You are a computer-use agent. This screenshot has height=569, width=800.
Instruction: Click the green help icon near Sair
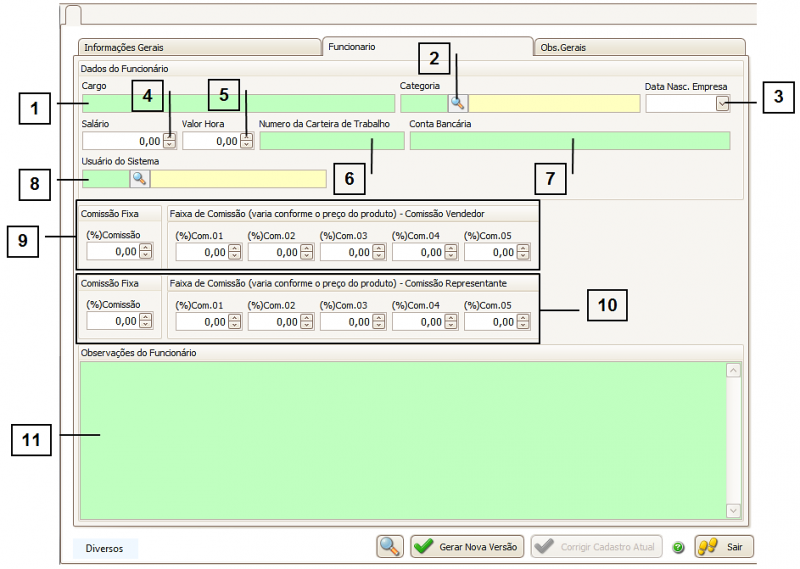[x=678, y=548]
